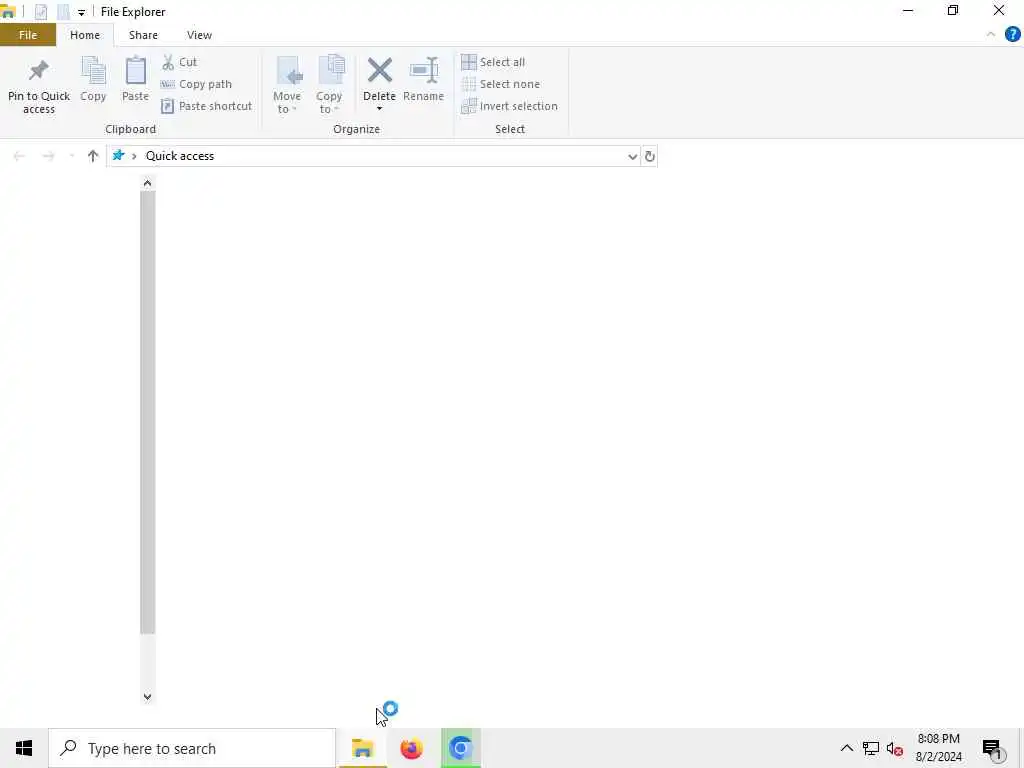Expand the Delete options arrow

click(x=379, y=108)
